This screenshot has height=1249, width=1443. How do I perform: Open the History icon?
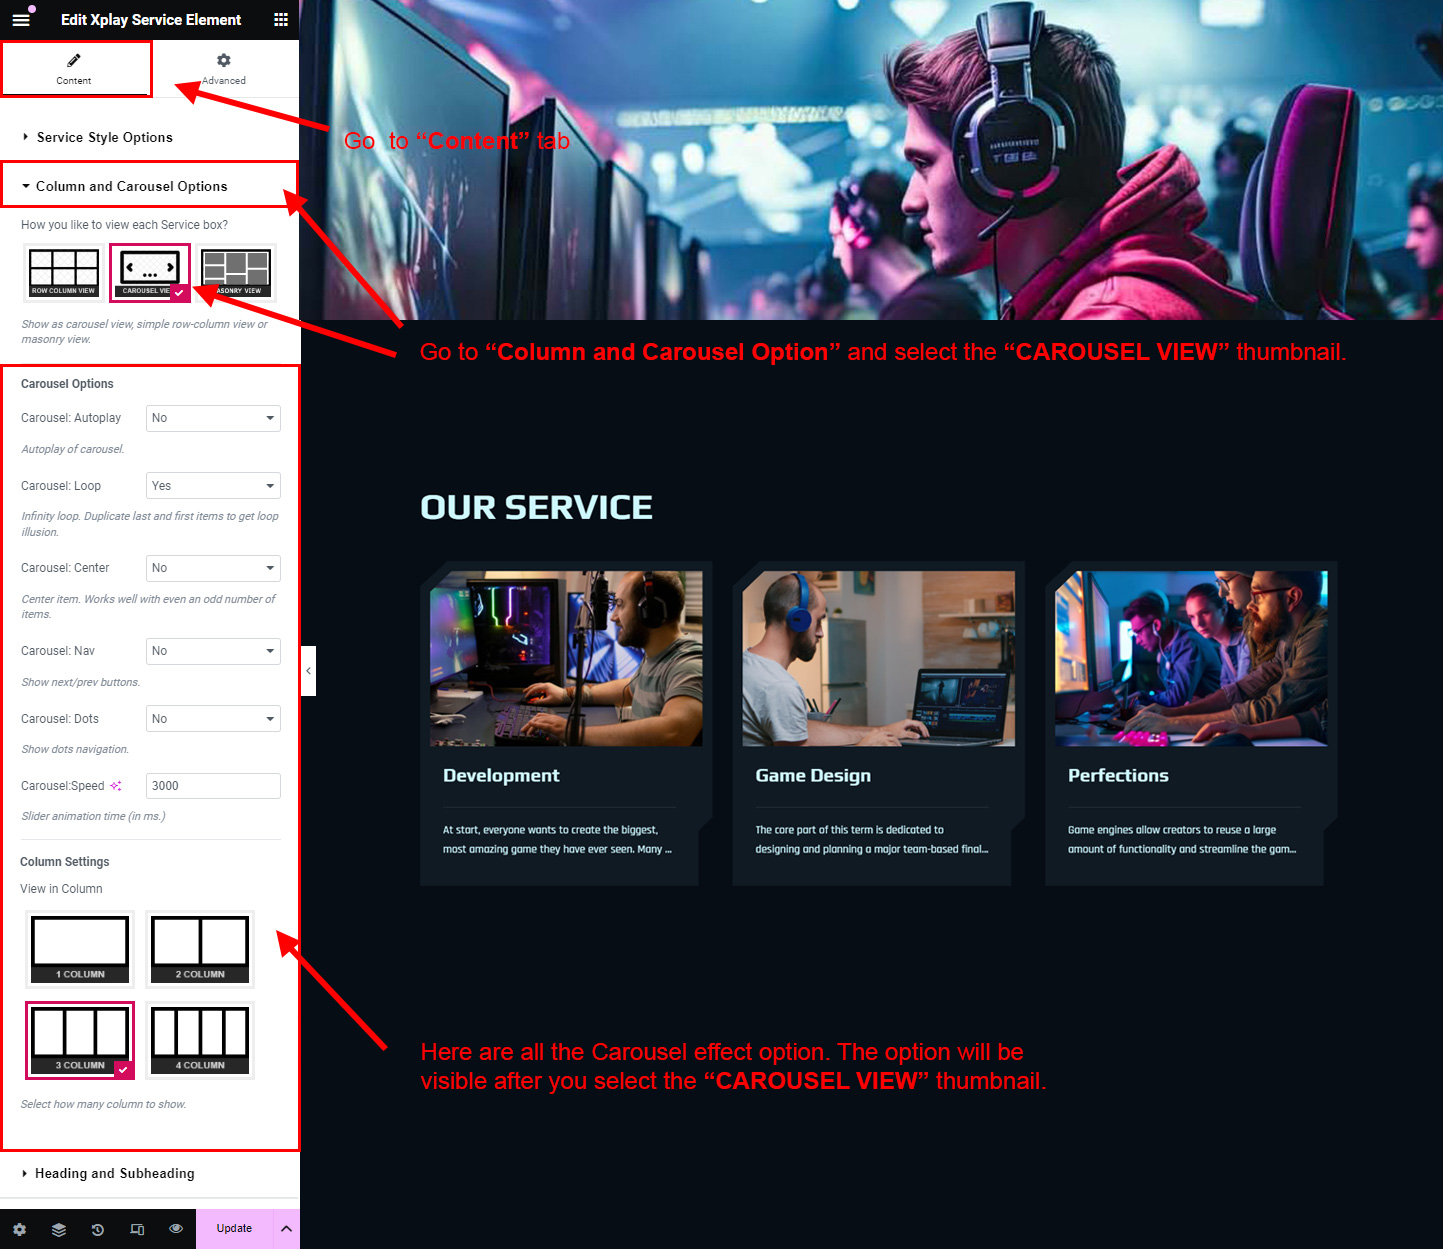[x=98, y=1229]
